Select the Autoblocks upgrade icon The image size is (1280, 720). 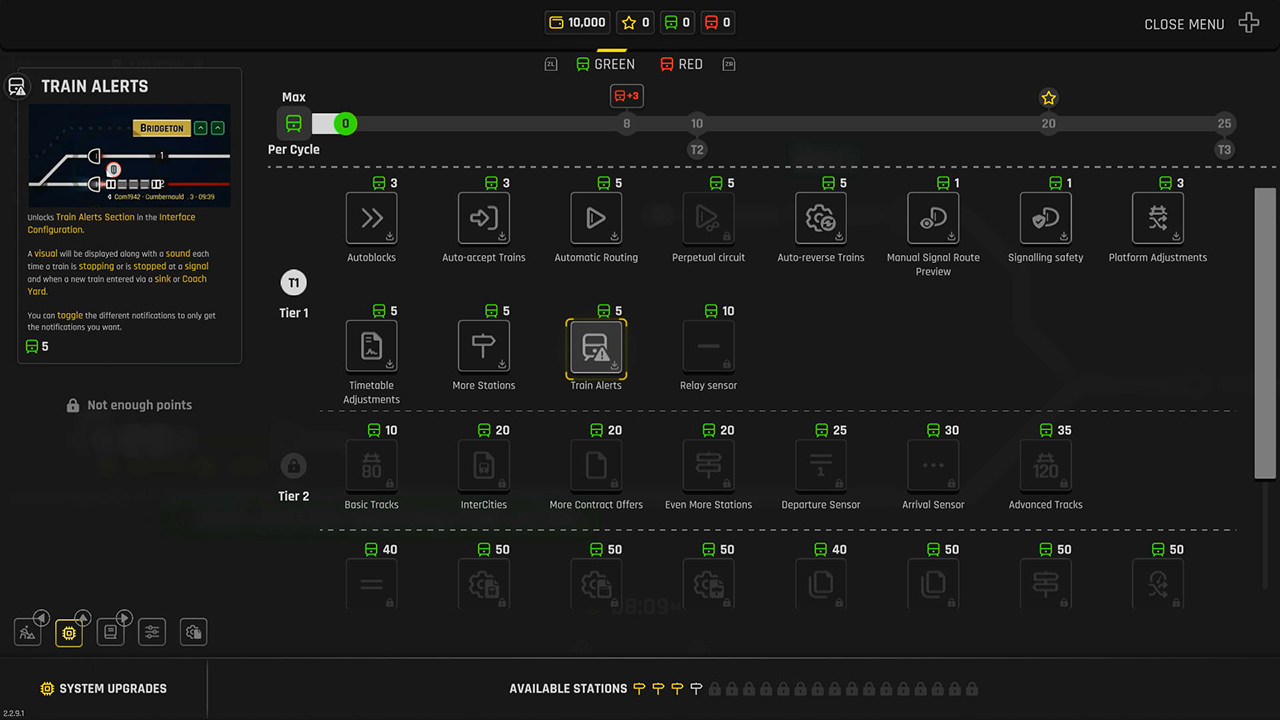tap(371, 218)
